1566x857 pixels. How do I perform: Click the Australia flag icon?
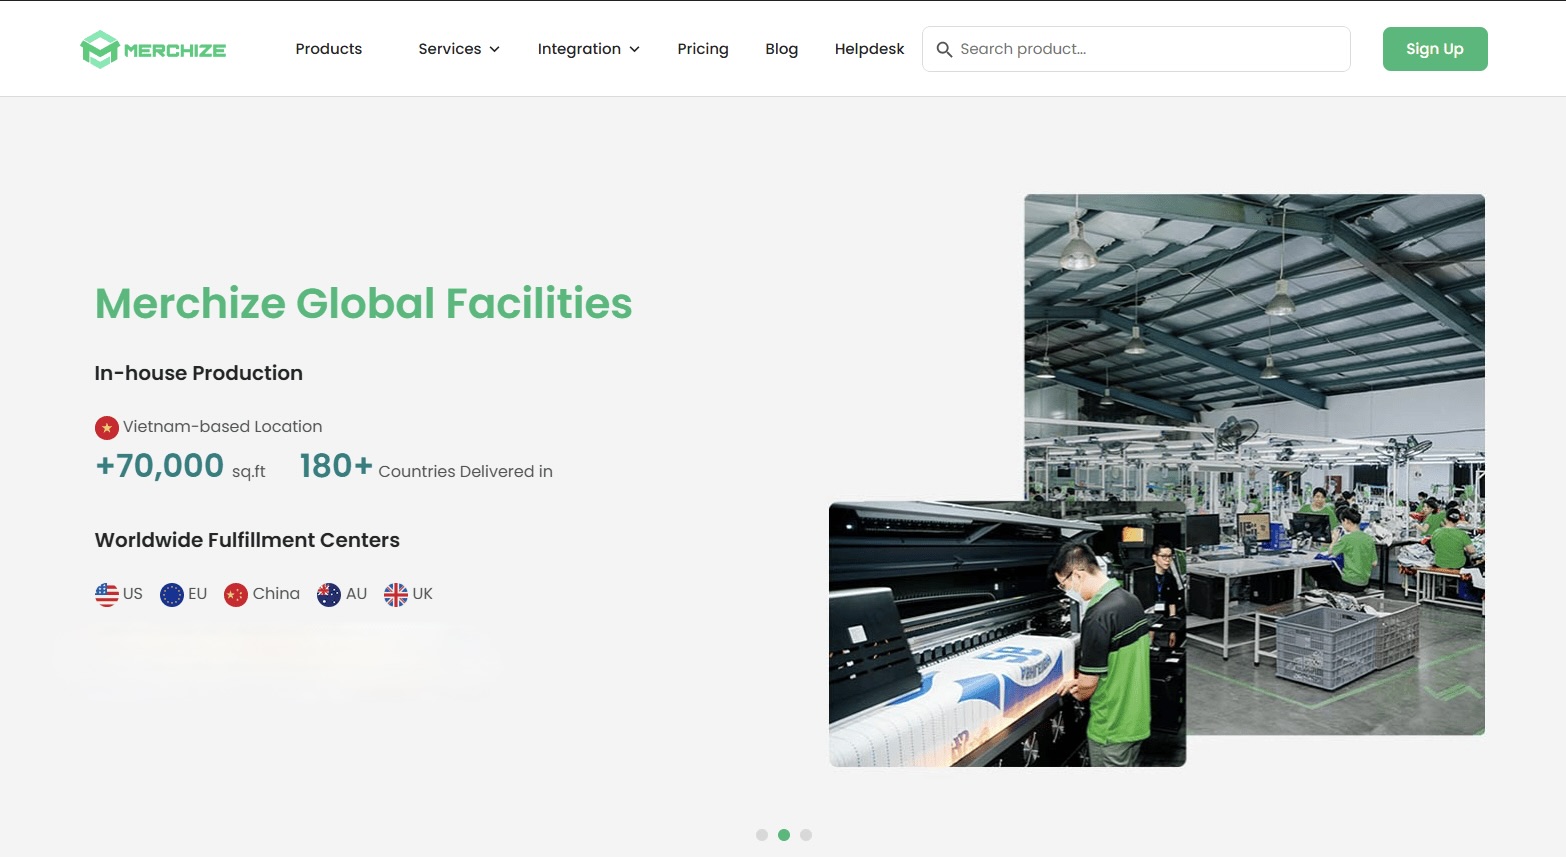pos(329,595)
